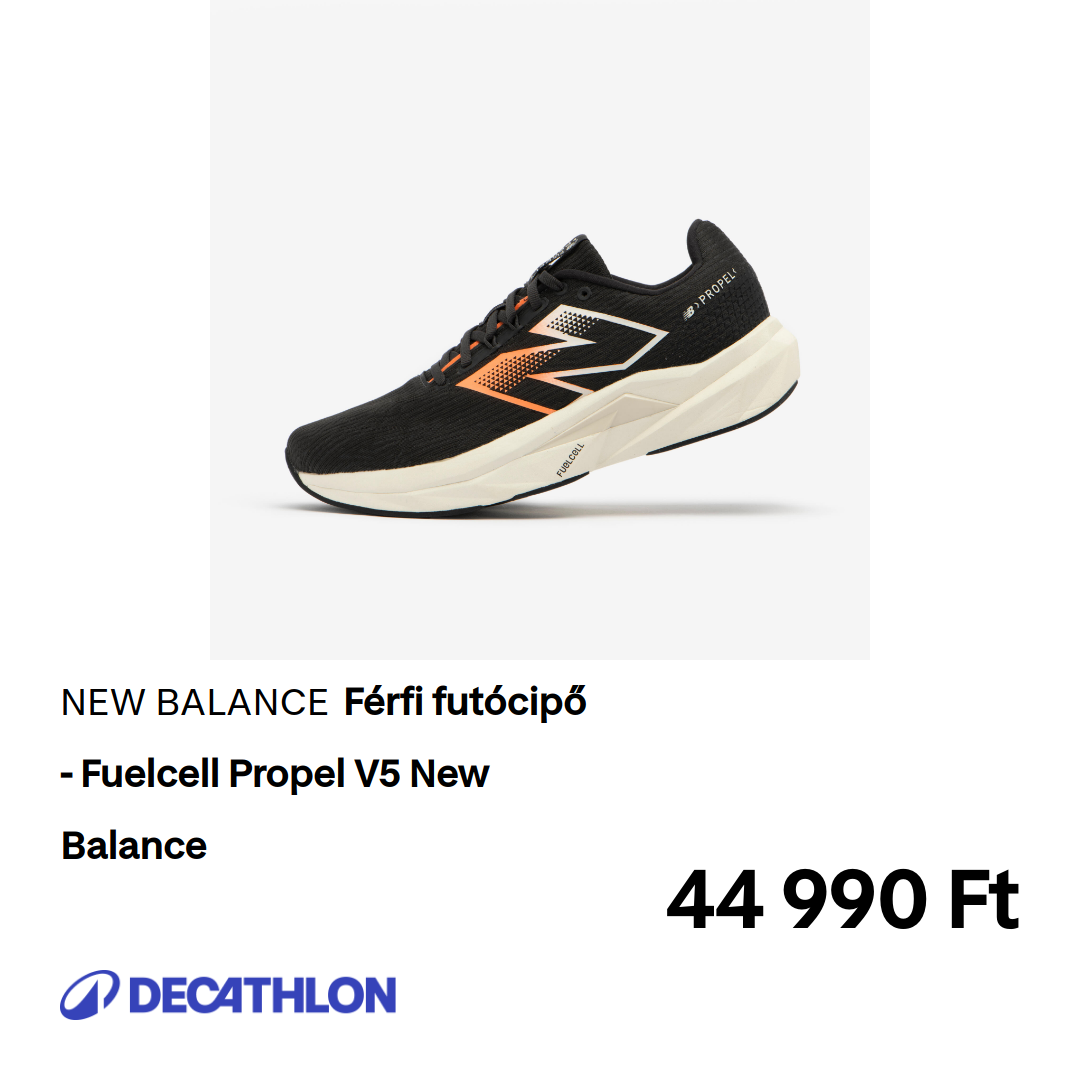1080x1080 pixels.
Task: Click the shadow beneath the shoe
Action: point(551,511)
